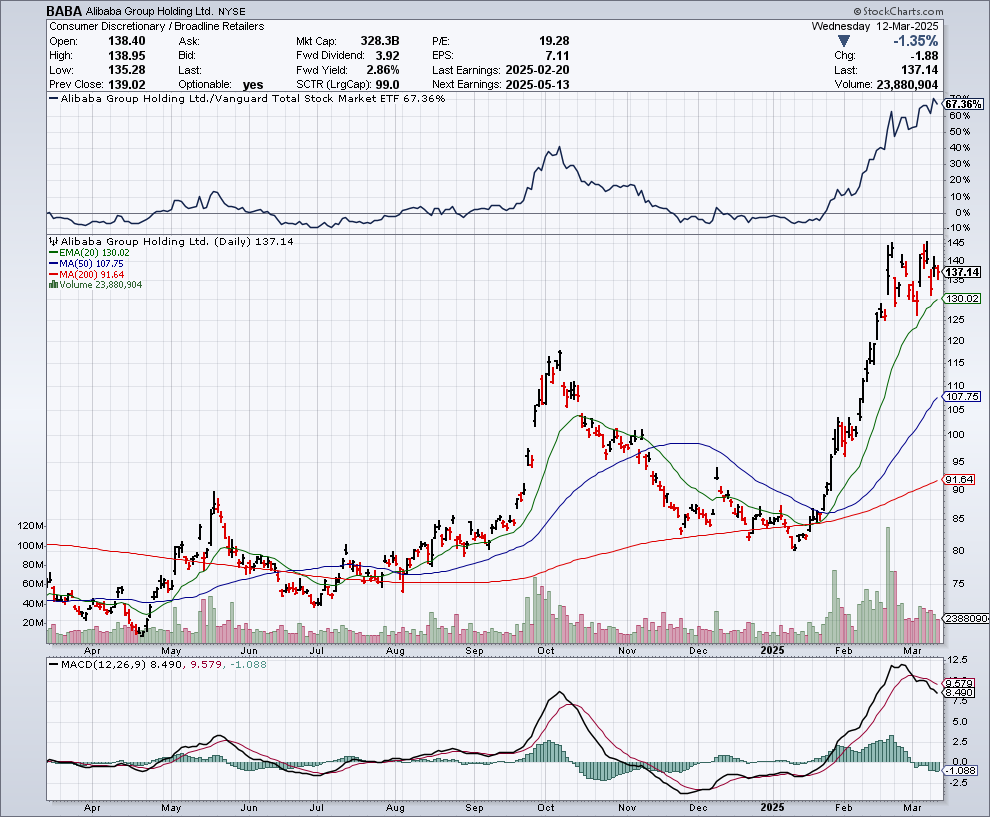Click the P/E value 19.28
The width and height of the screenshot is (990, 817).
click(554, 41)
